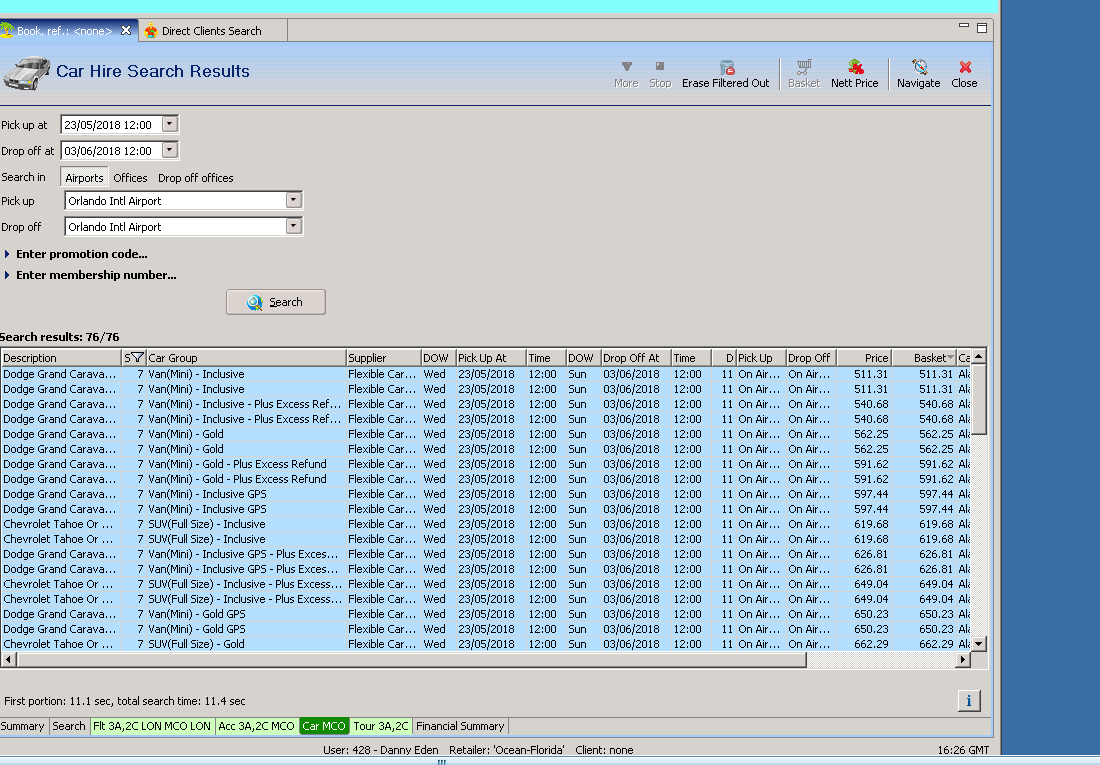Click the Nett Price toolbar icon
The height and width of the screenshot is (765, 1100).
tap(854, 68)
